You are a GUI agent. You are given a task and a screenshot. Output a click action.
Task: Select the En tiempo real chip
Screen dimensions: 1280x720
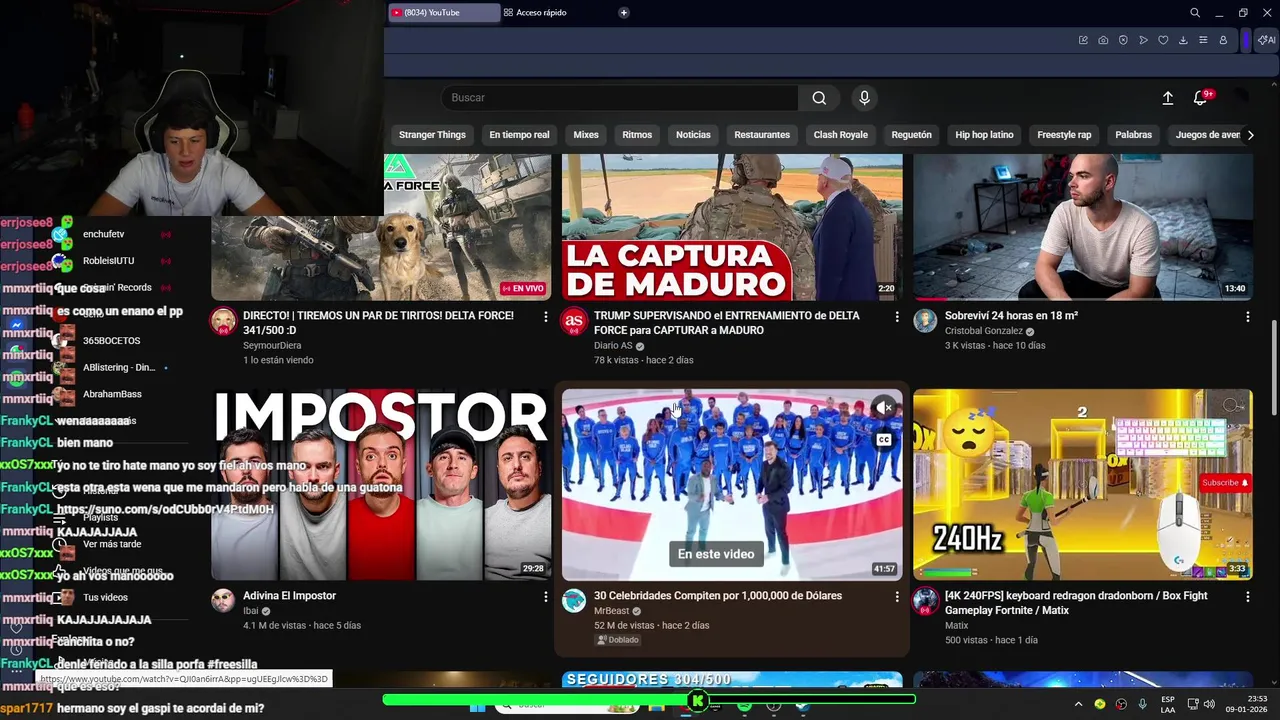pos(519,135)
